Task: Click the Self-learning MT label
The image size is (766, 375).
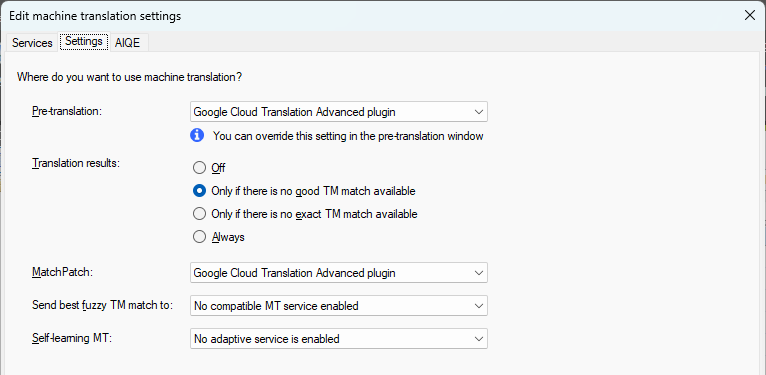Action: tap(72, 338)
